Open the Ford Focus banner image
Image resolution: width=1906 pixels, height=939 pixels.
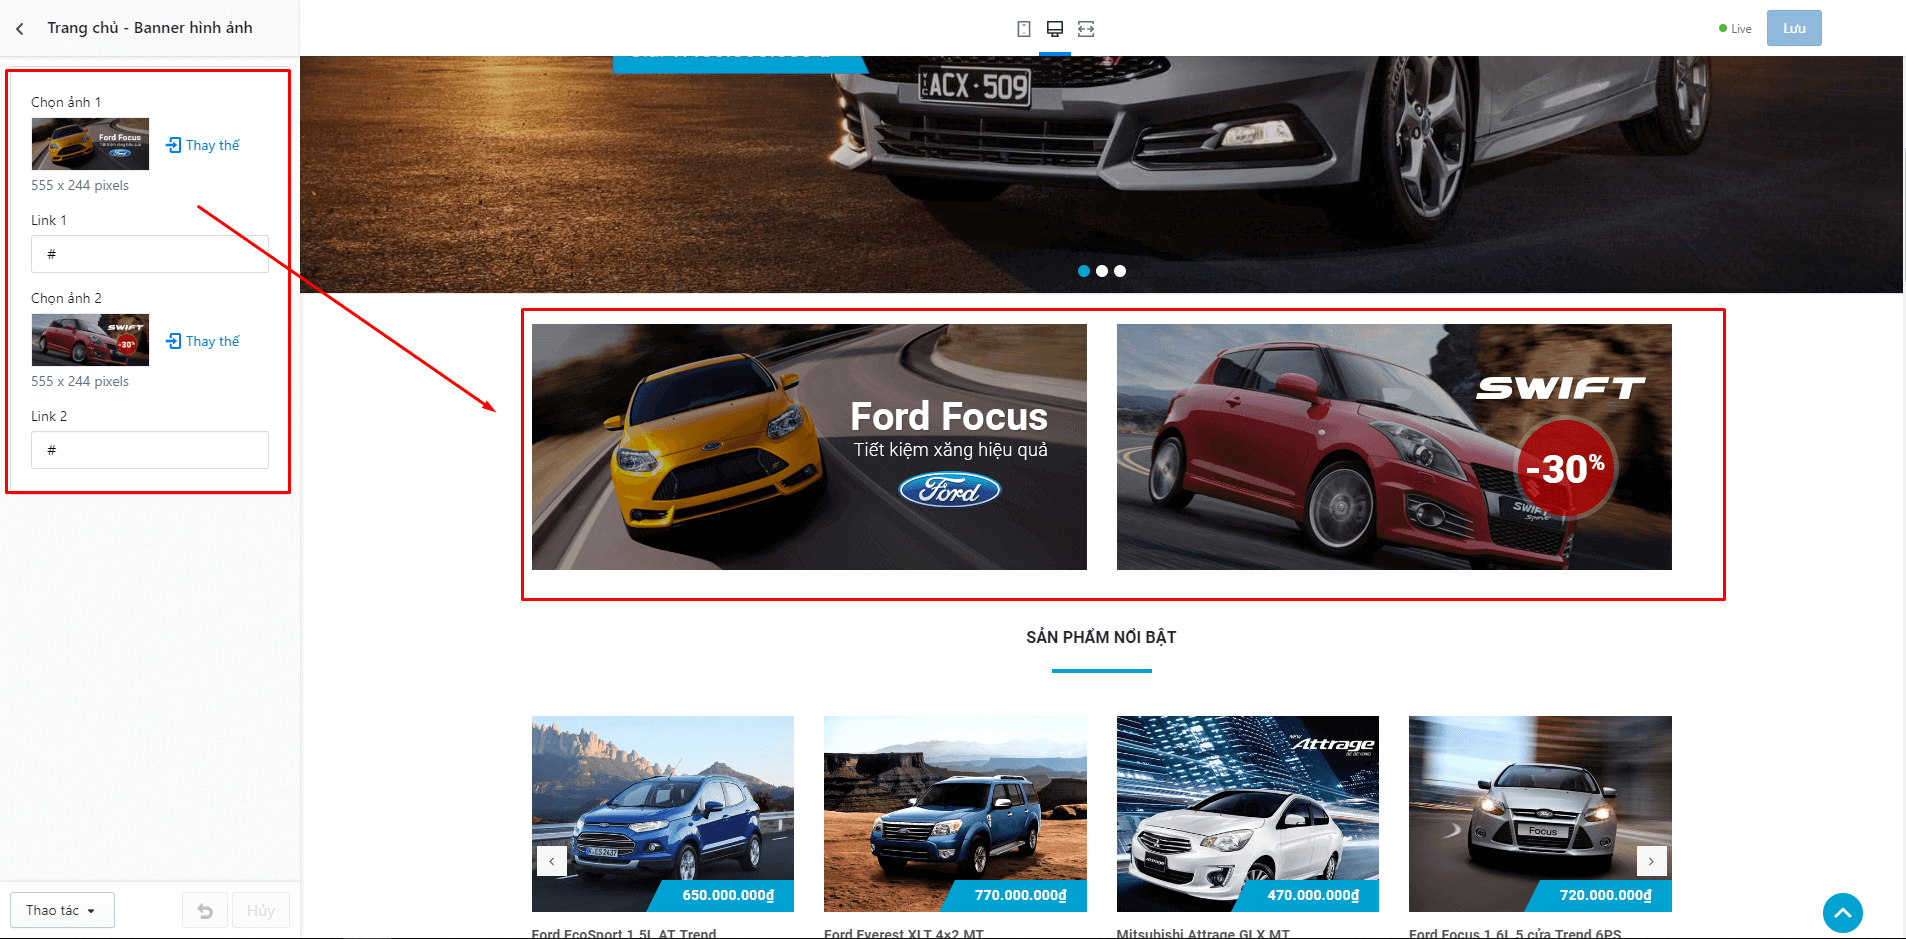click(809, 447)
